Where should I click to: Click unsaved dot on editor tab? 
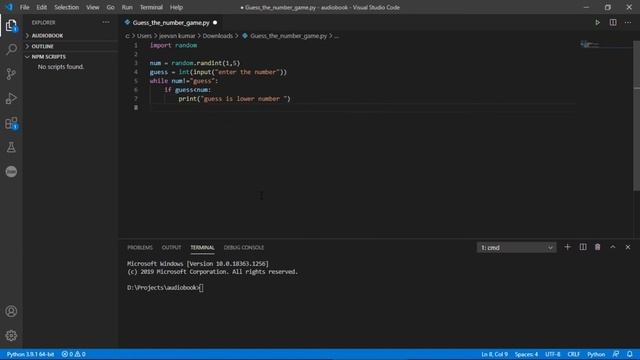[215, 22]
